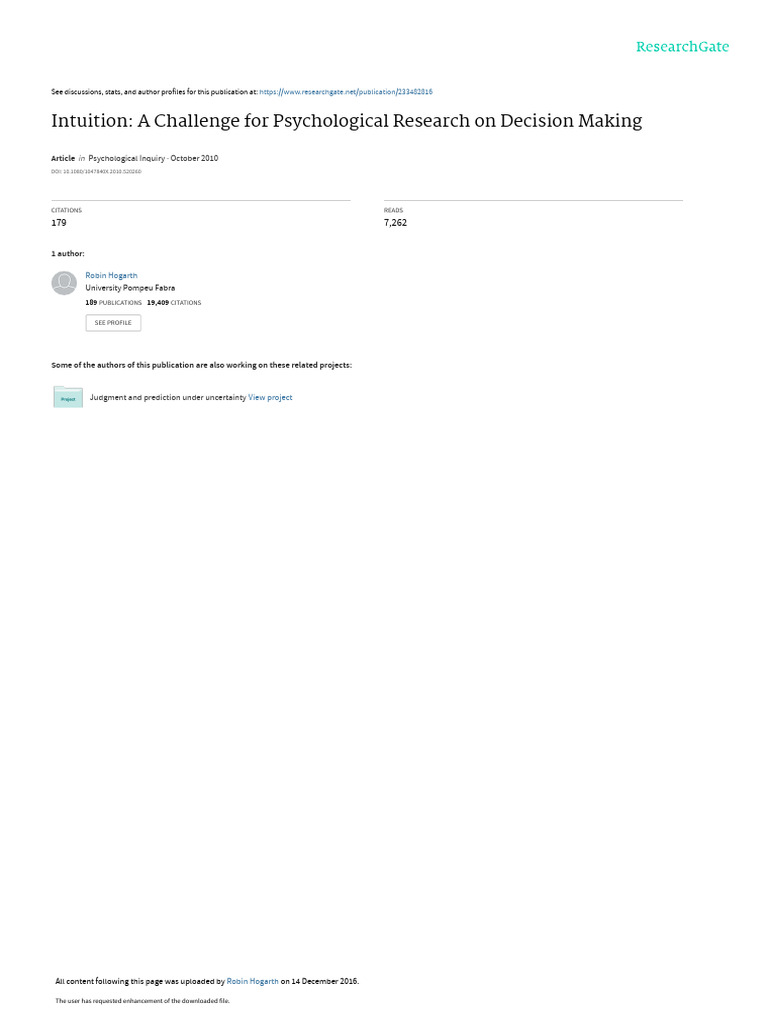The image size is (768, 1024).
Task: Click the 189 PUBLICATIONS stat
Action: pos(114,303)
